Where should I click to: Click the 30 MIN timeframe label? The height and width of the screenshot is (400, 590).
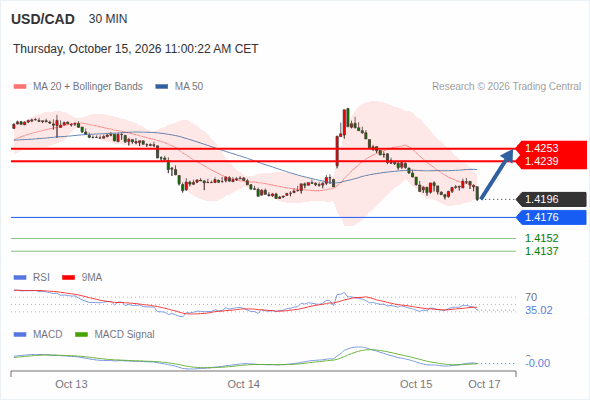pos(108,19)
